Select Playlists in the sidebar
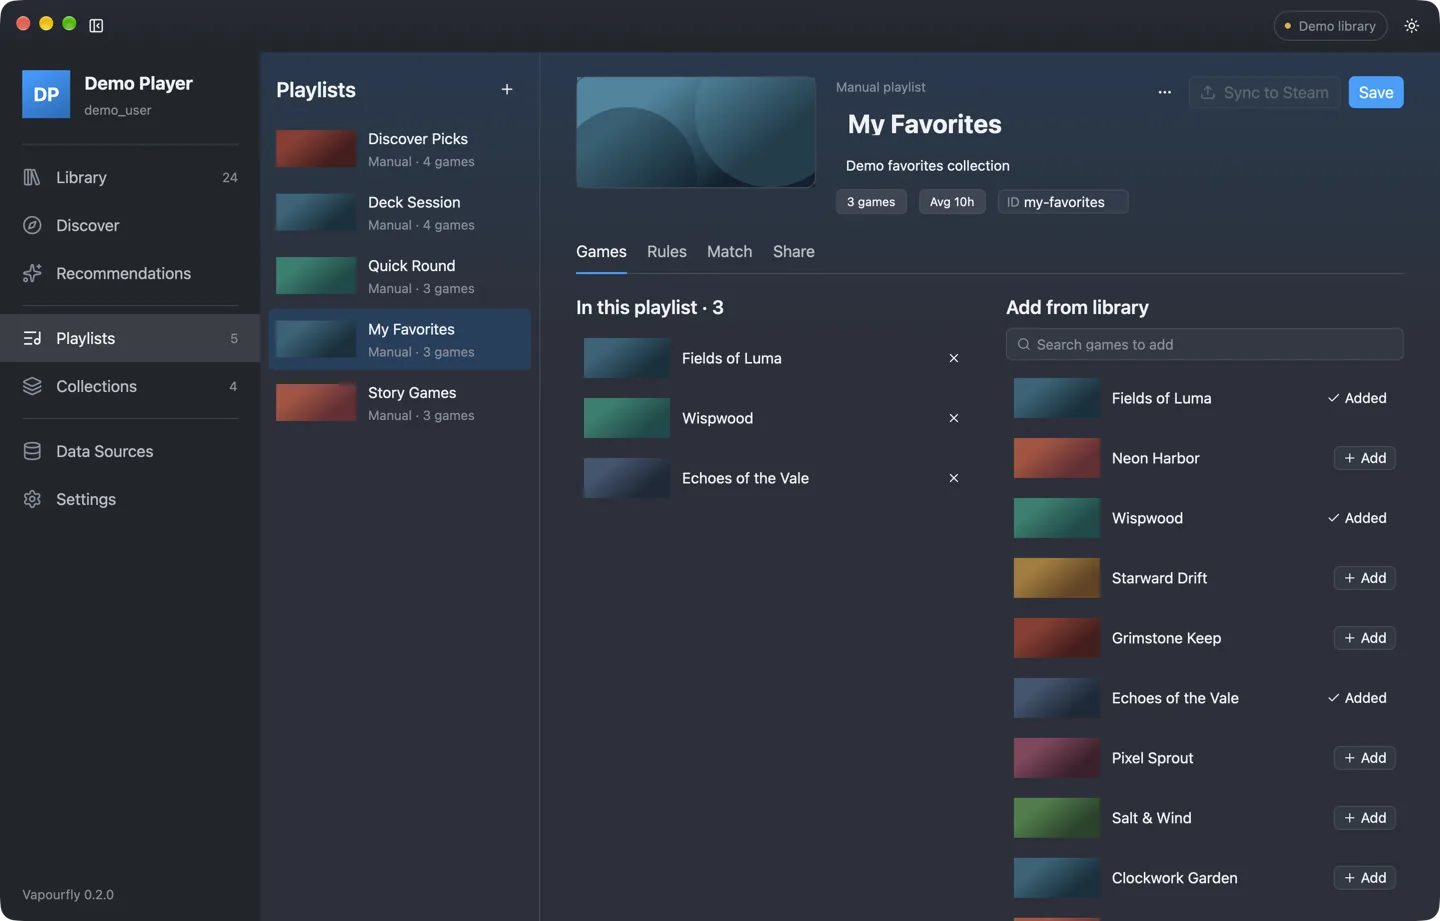Viewport: 1440px width, 921px height. coord(130,338)
